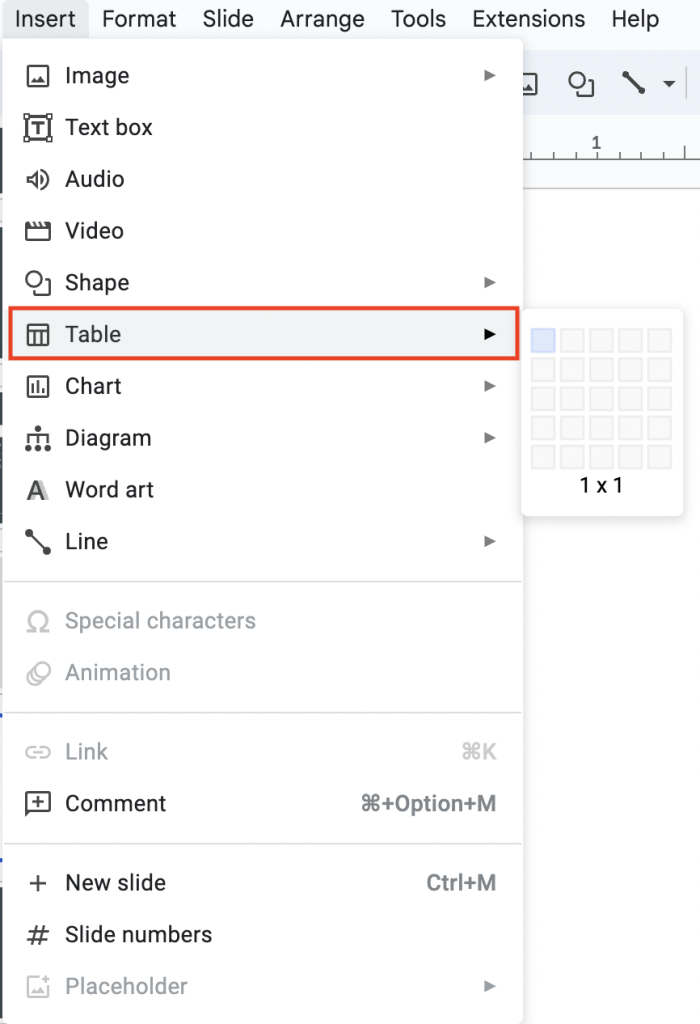Add a Comment
The width and height of the screenshot is (700, 1024).
116,803
